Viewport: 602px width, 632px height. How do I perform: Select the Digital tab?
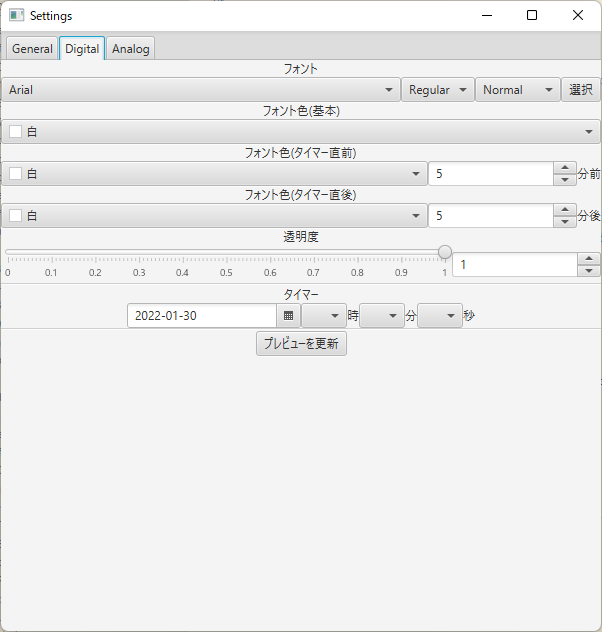click(82, 49)
